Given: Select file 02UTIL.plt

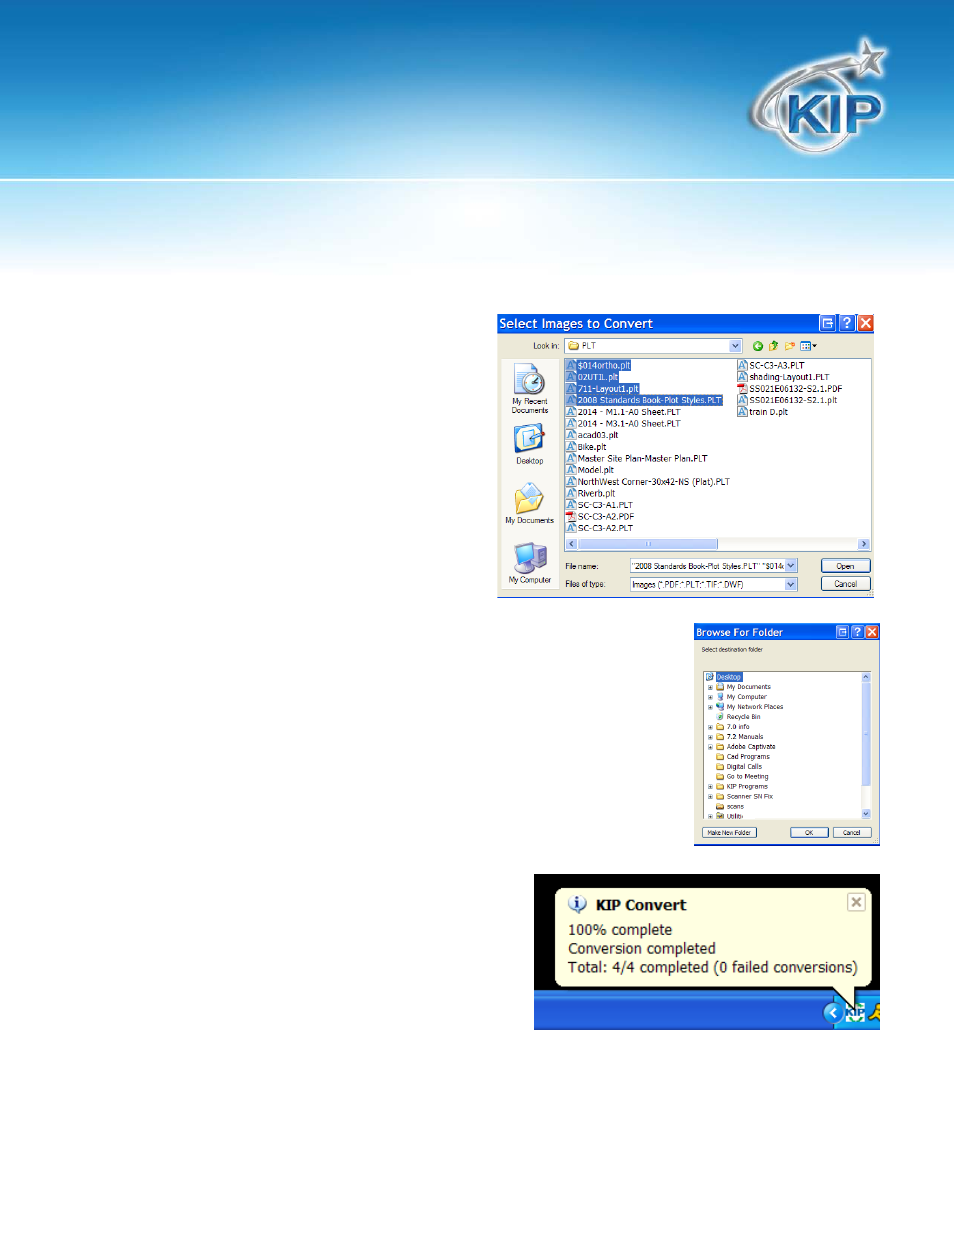Looking at the screenshot, I should click(597, 377).
